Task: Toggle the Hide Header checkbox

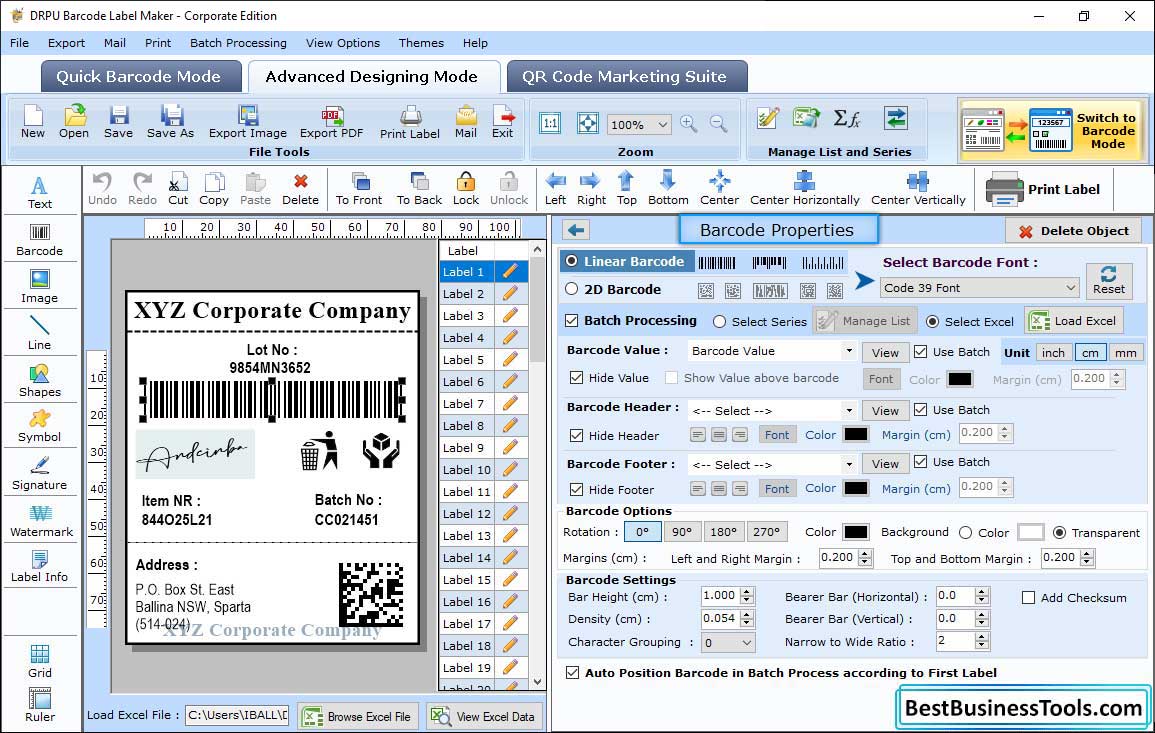Action: click(577, 435)
